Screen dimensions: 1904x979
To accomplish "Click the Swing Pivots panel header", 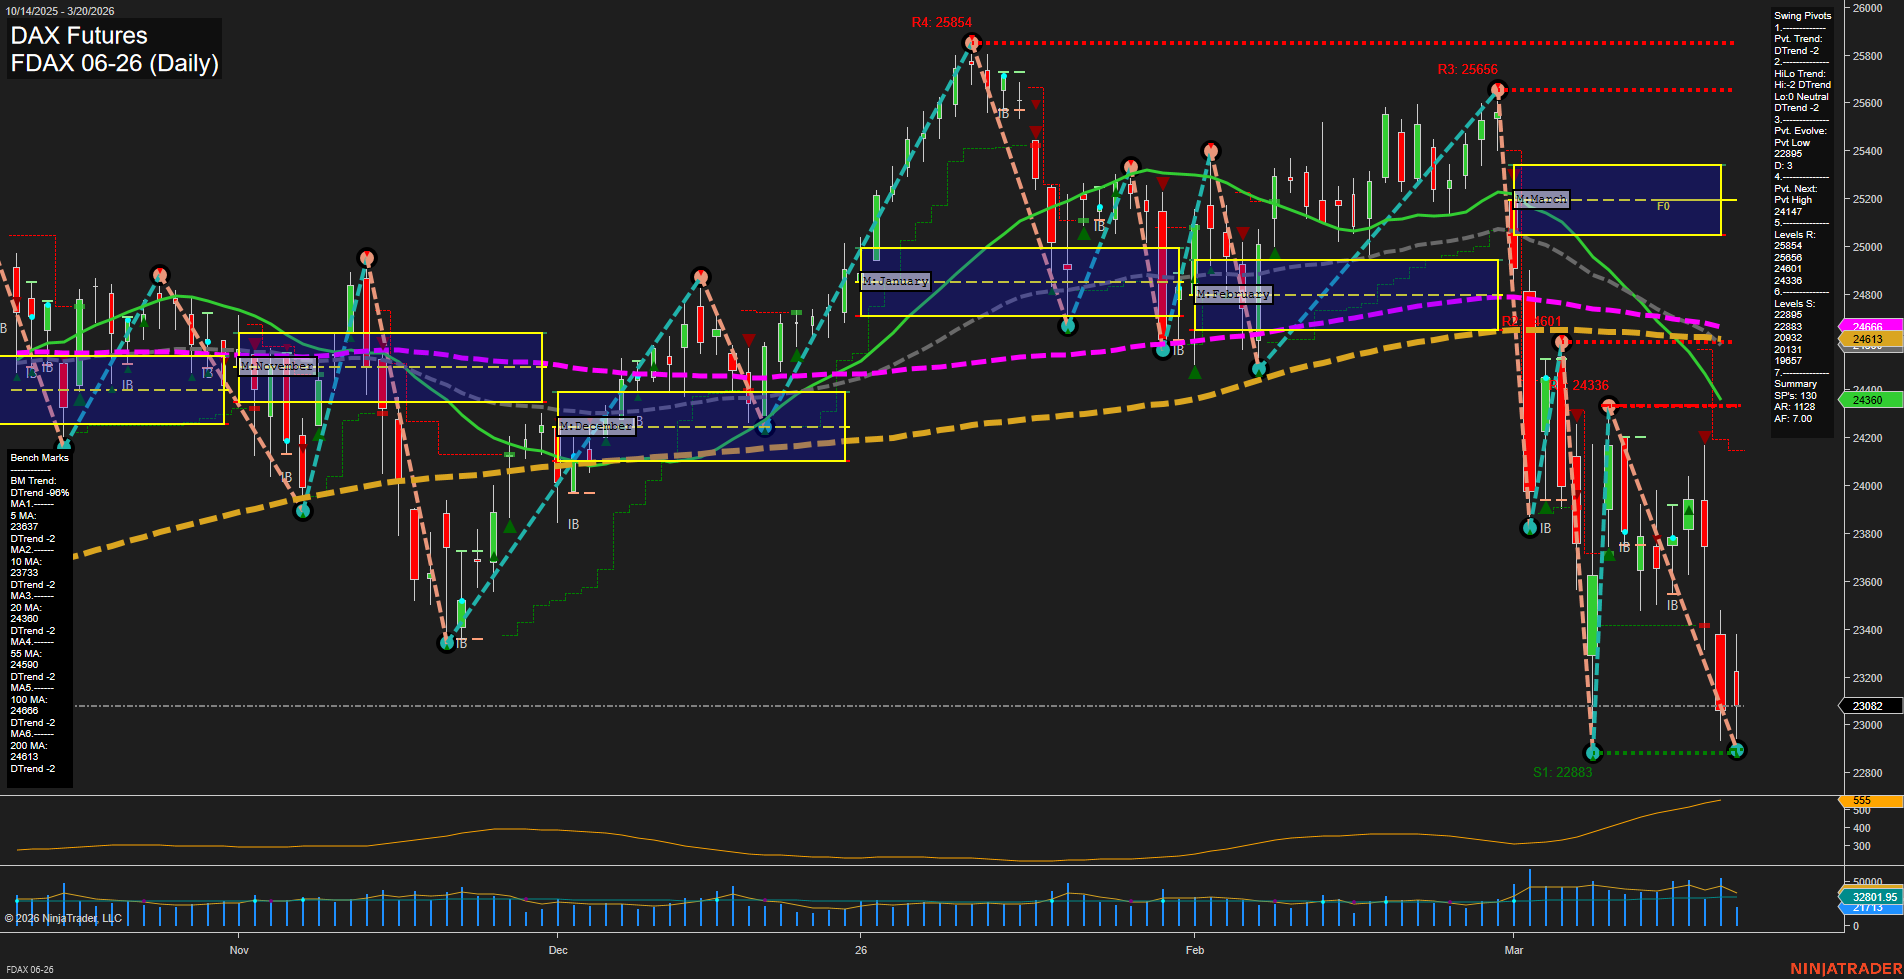I will [1801, 15].
